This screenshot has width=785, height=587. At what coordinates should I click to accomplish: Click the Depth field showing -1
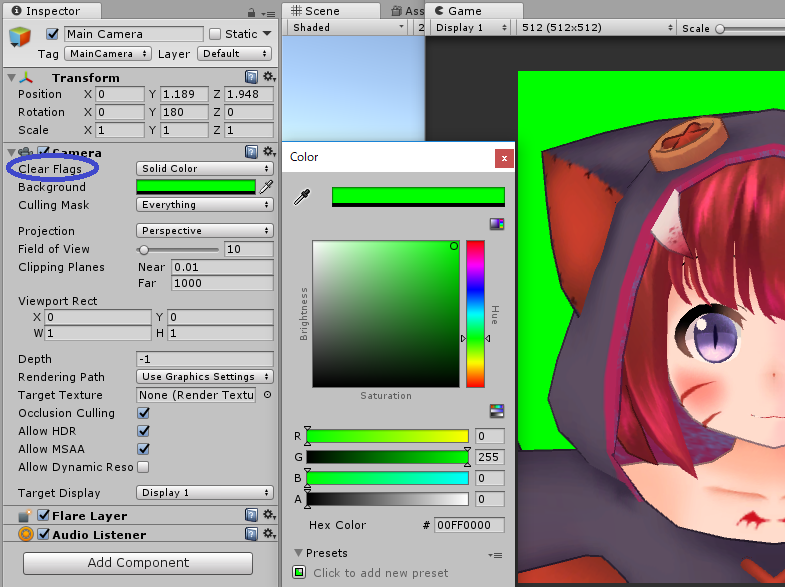[205, 359]
